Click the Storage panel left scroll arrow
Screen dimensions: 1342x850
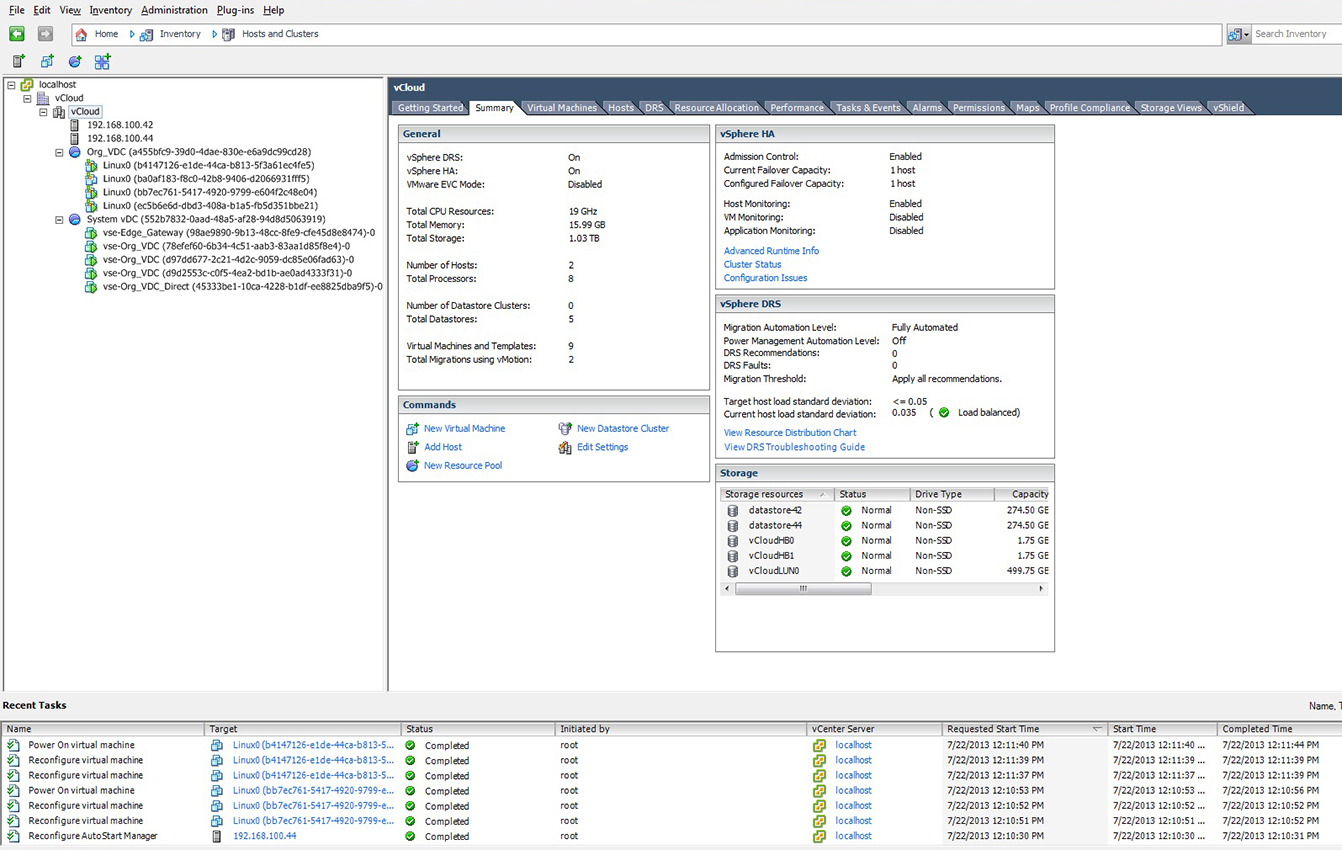point(727,589)
